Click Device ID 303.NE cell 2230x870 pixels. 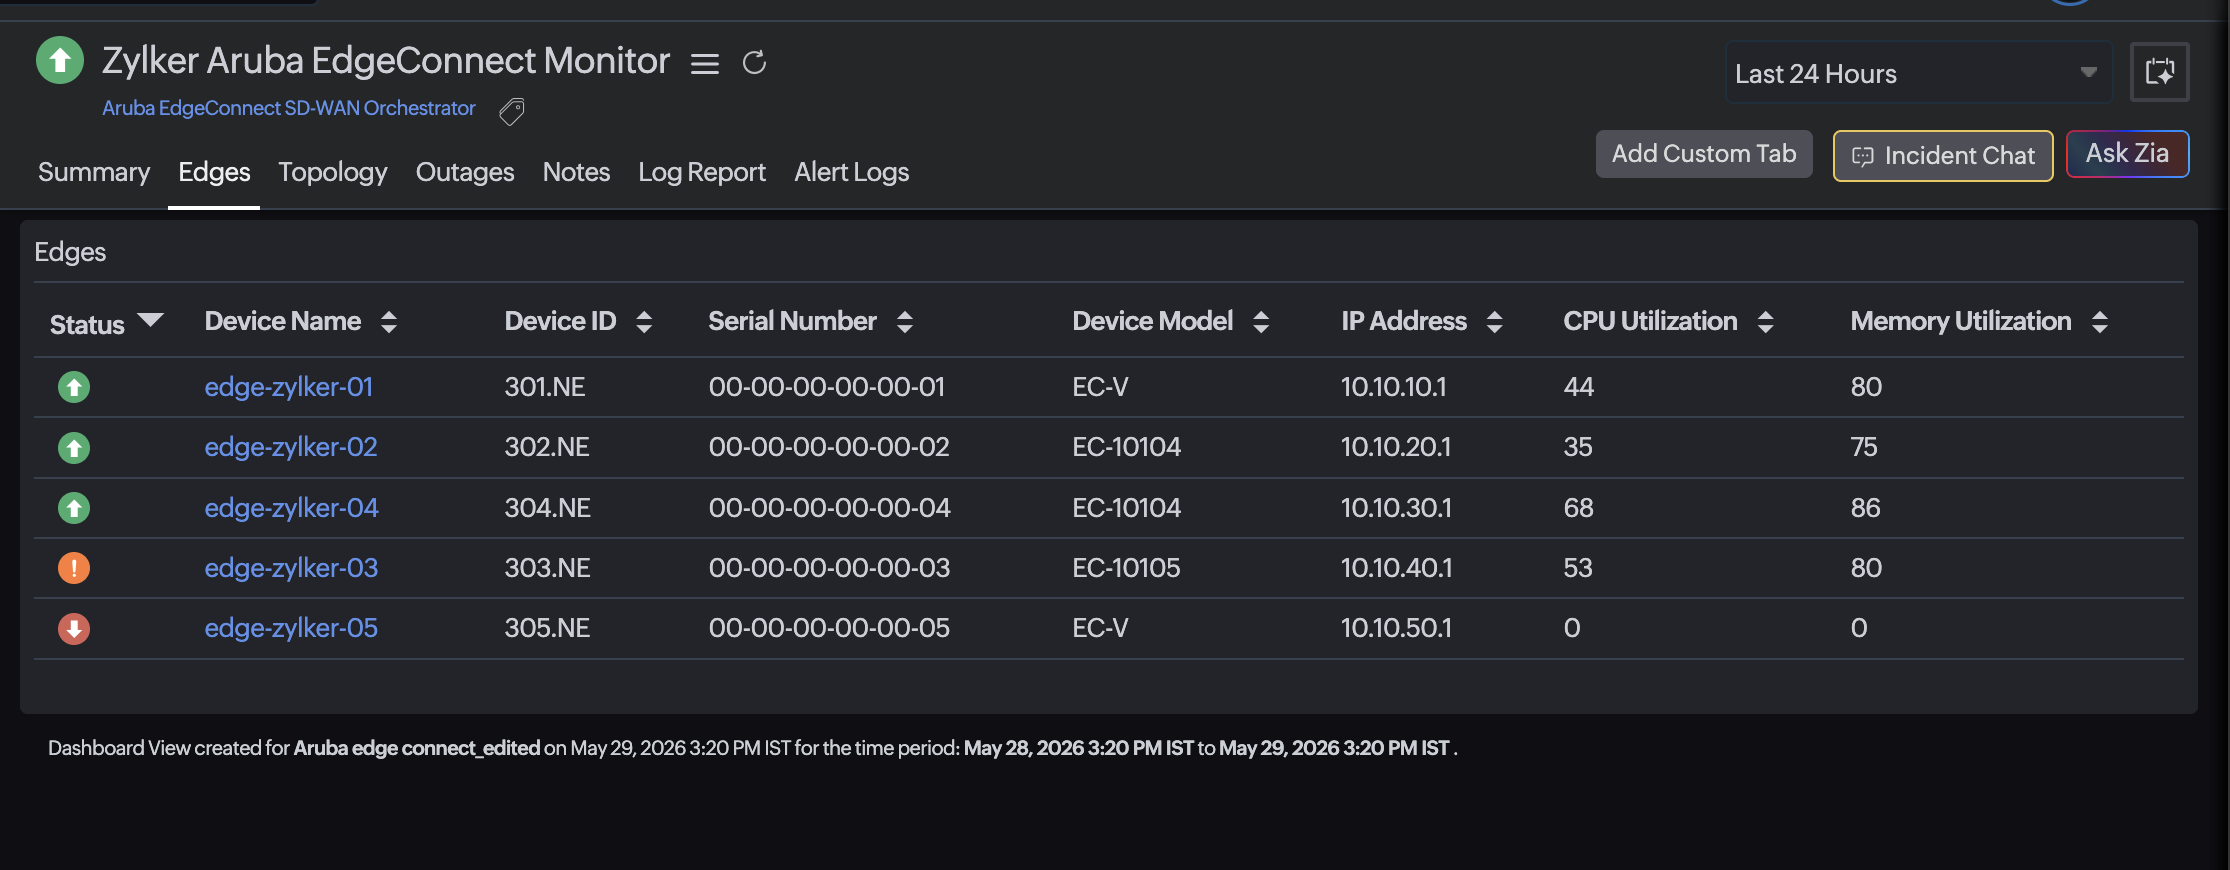tap(547, 568)
